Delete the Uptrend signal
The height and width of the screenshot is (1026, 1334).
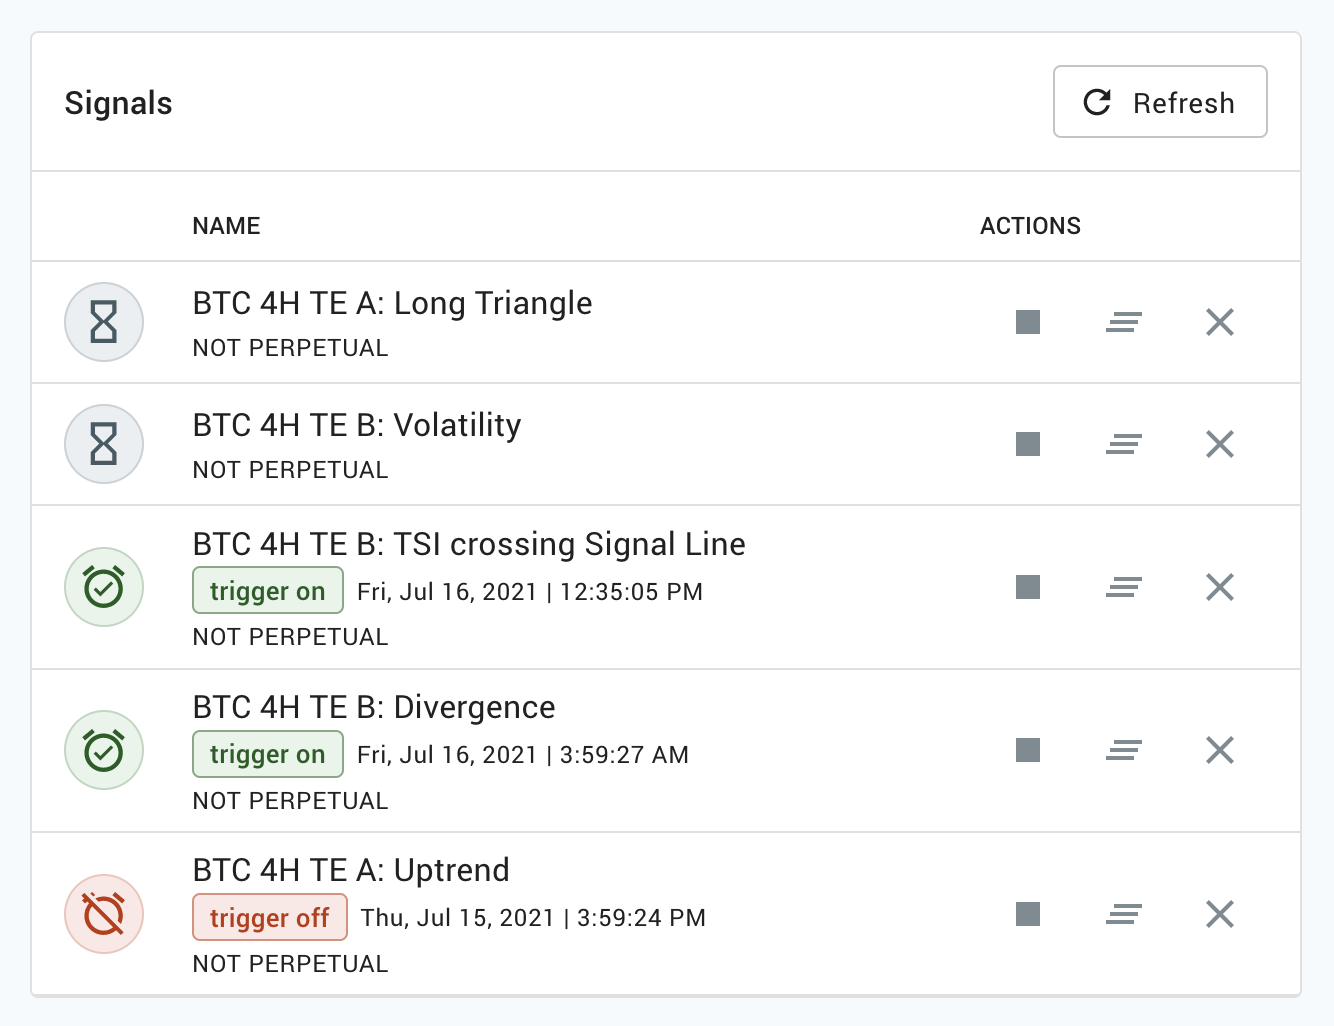click(1220, 914)
